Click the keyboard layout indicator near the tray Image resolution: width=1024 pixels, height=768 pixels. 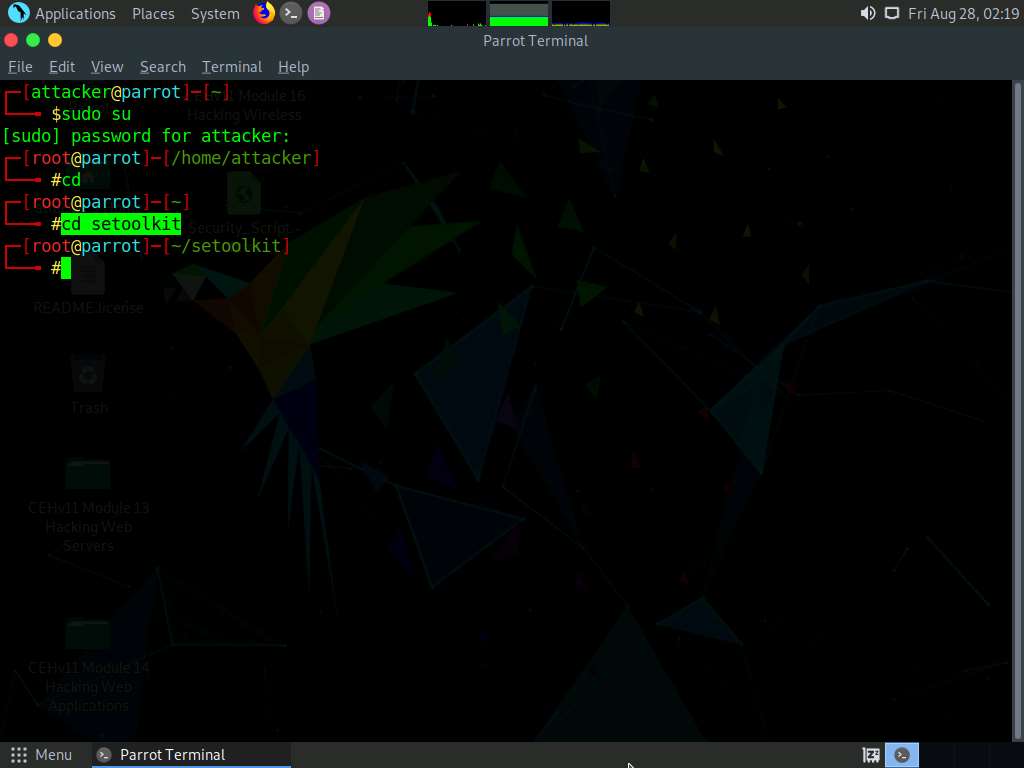870,754
